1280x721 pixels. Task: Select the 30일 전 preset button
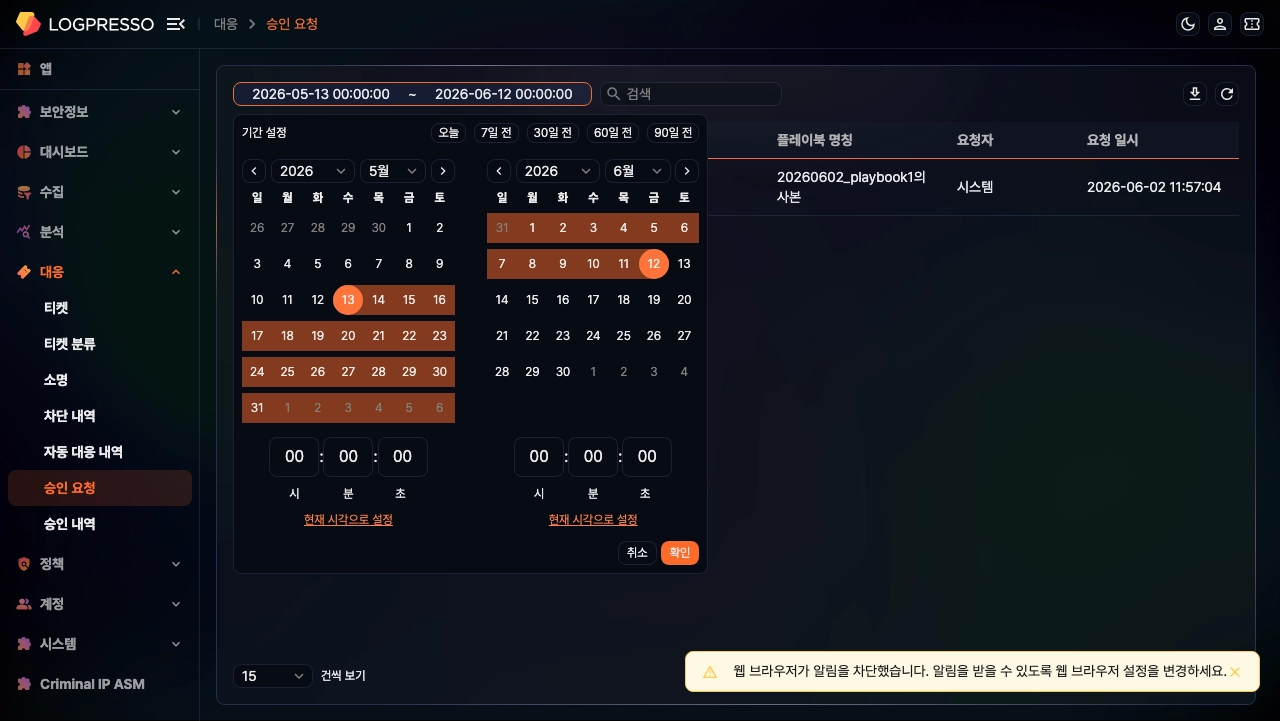(x=553, y=132)
